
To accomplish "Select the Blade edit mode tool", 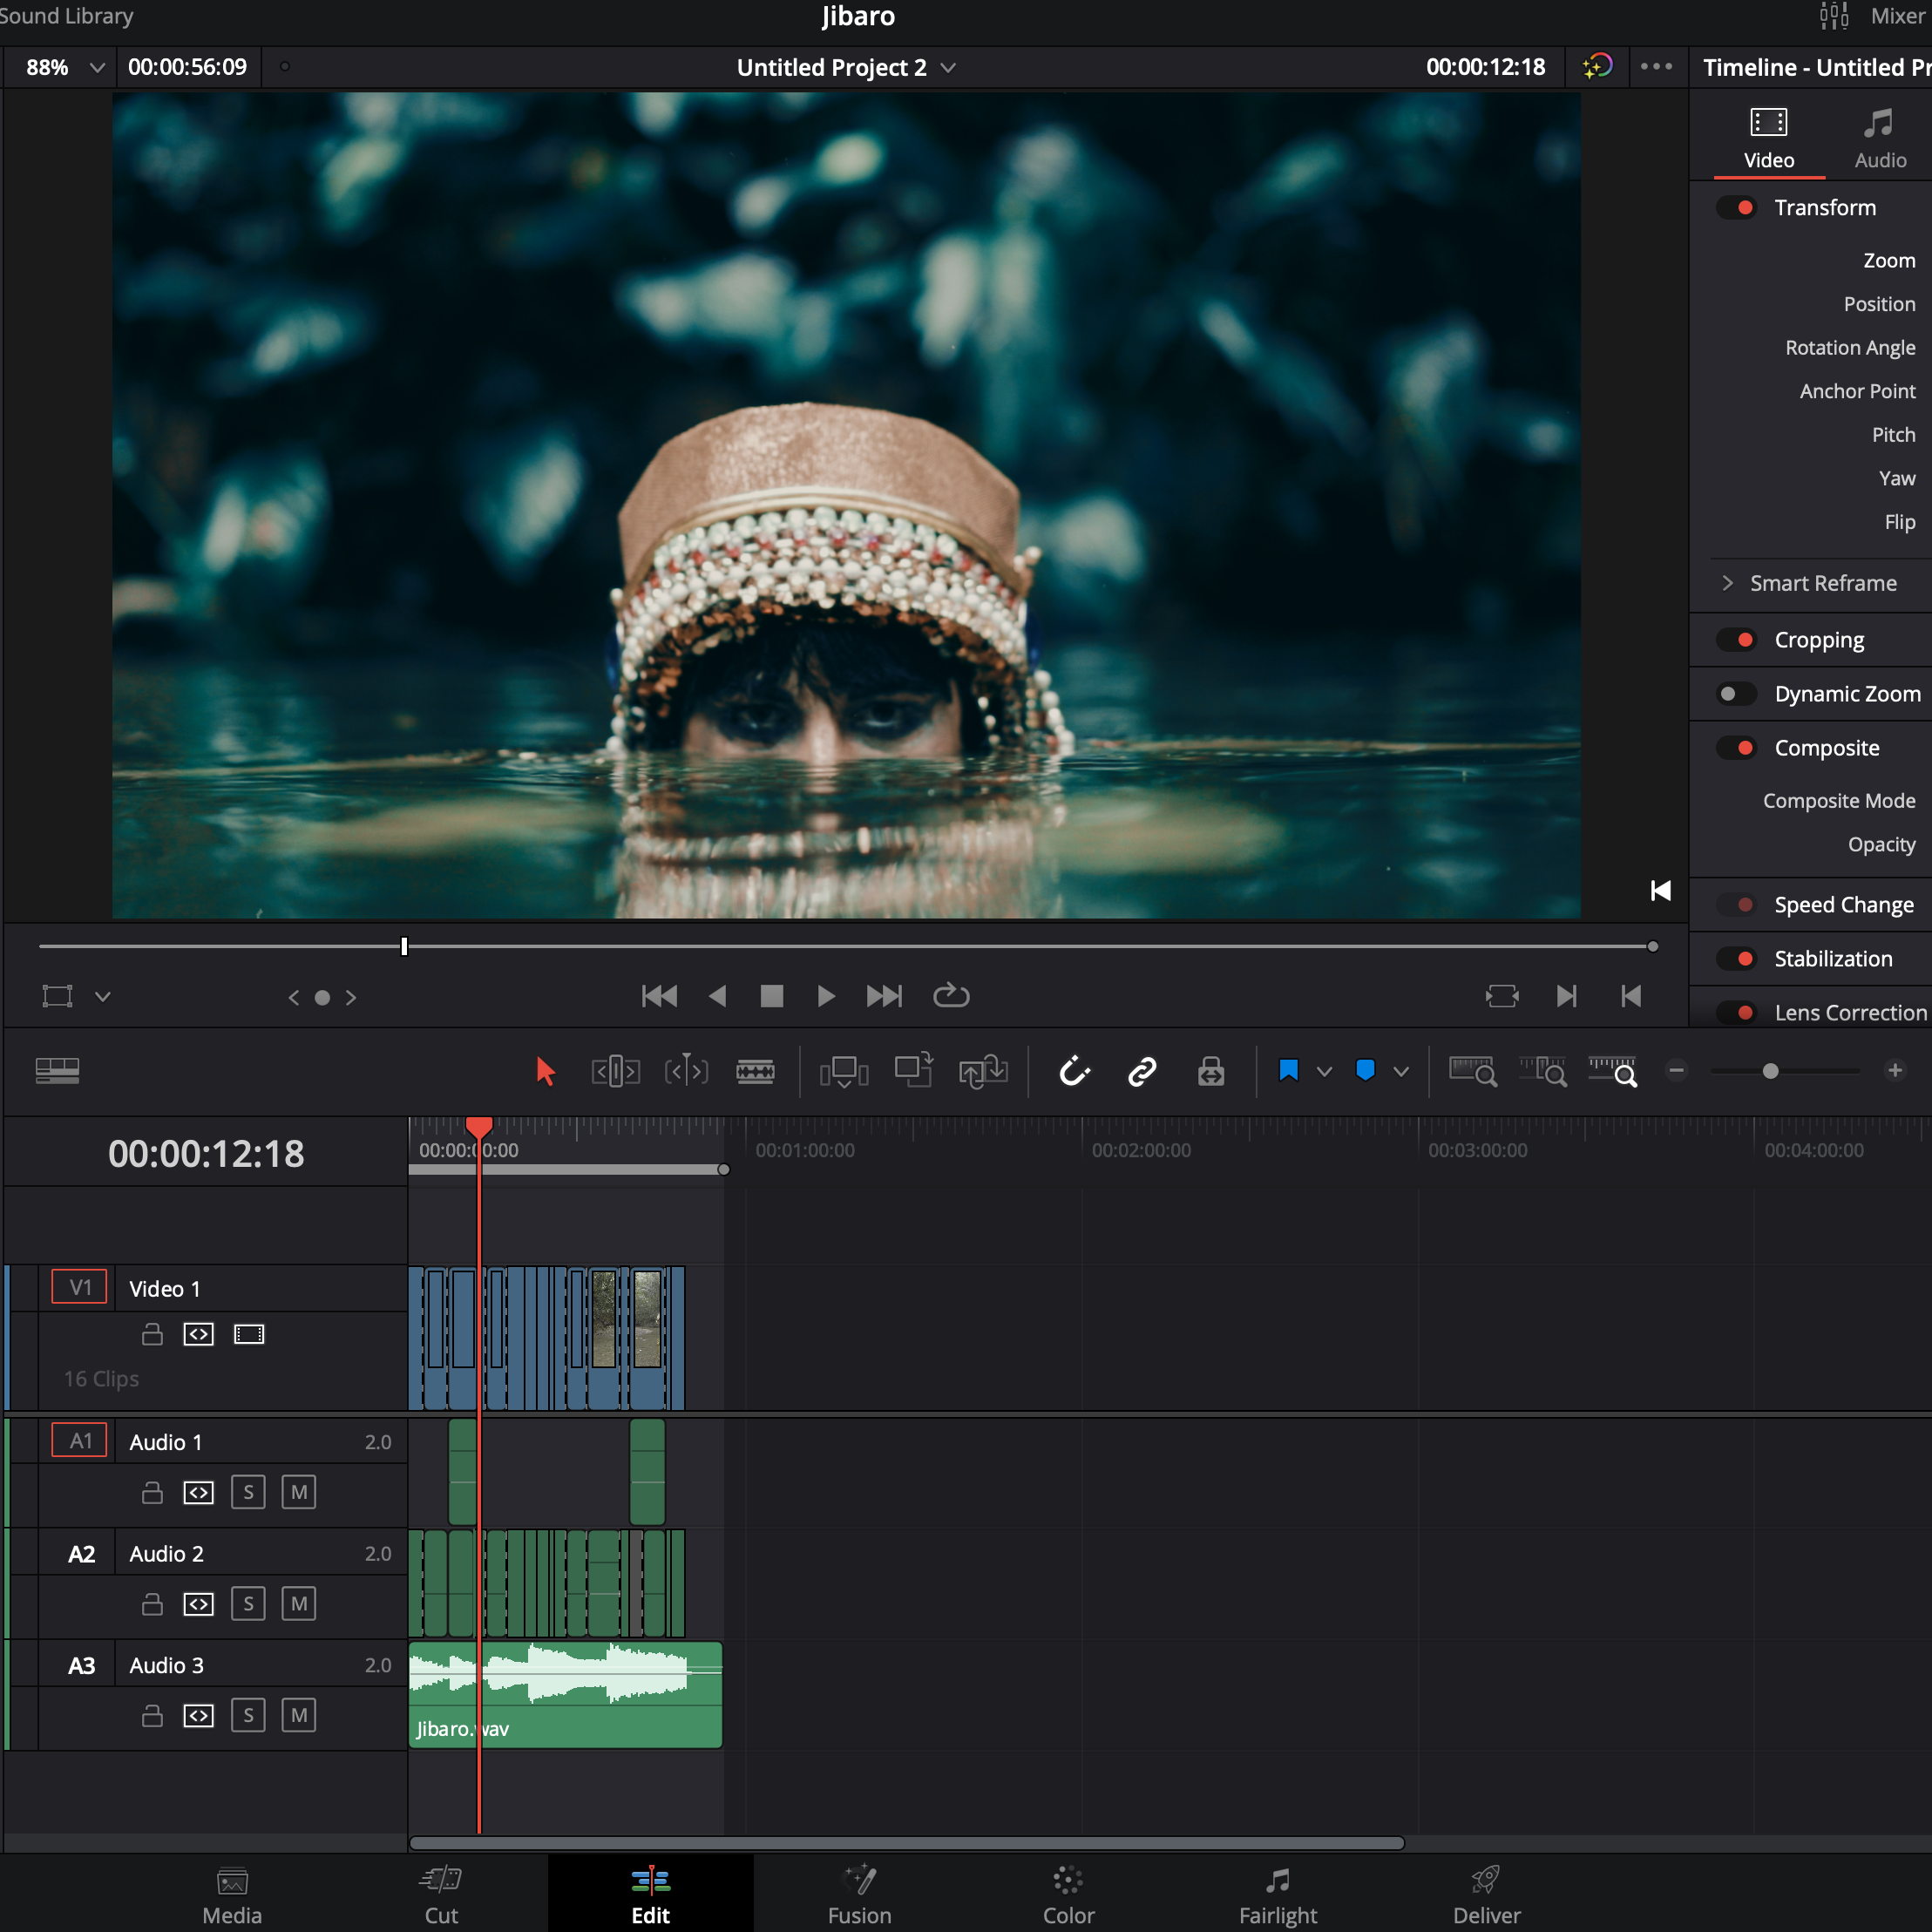I will pos(755,1072).
